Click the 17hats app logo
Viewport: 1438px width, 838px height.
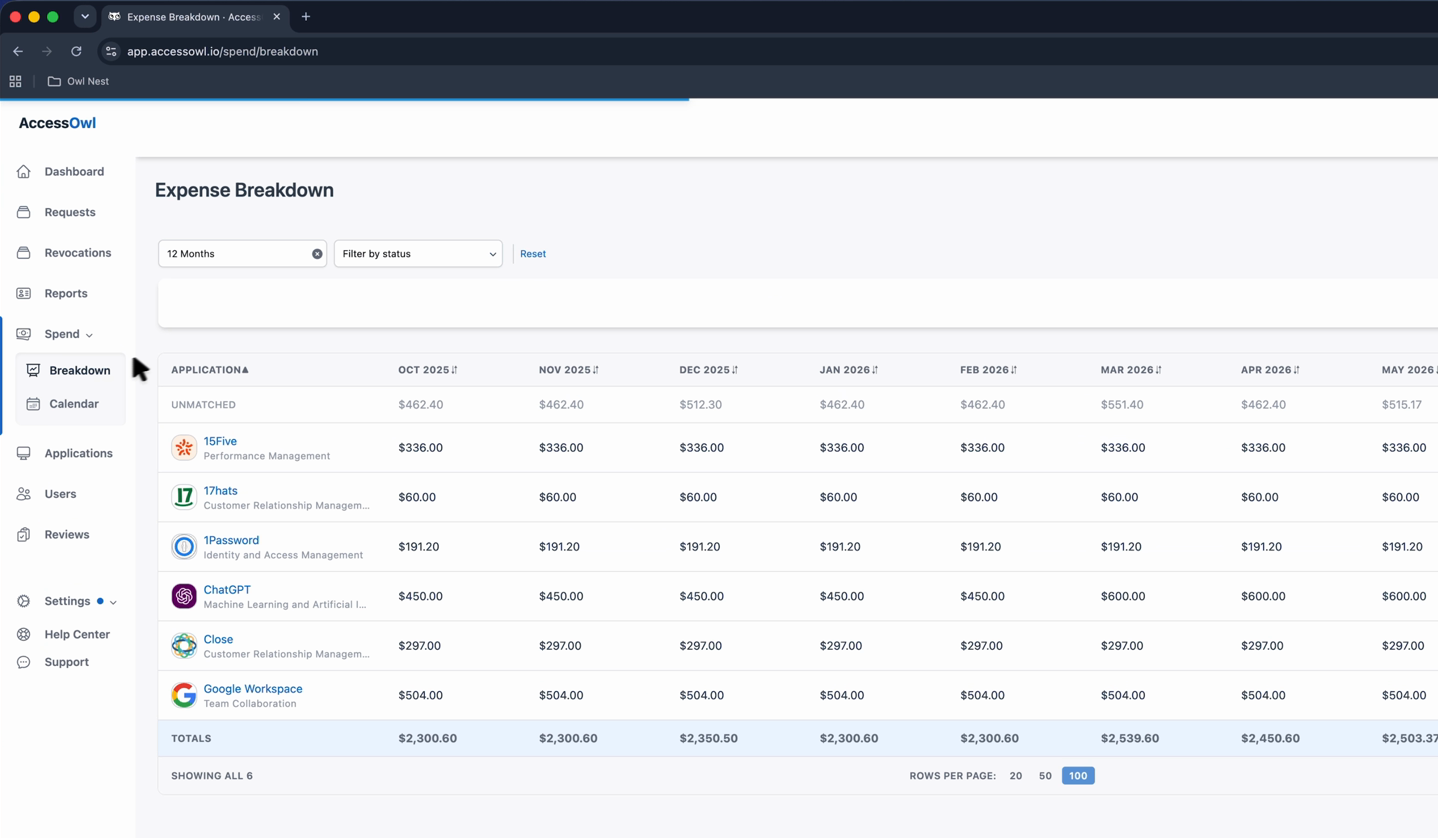click(184, 497)
